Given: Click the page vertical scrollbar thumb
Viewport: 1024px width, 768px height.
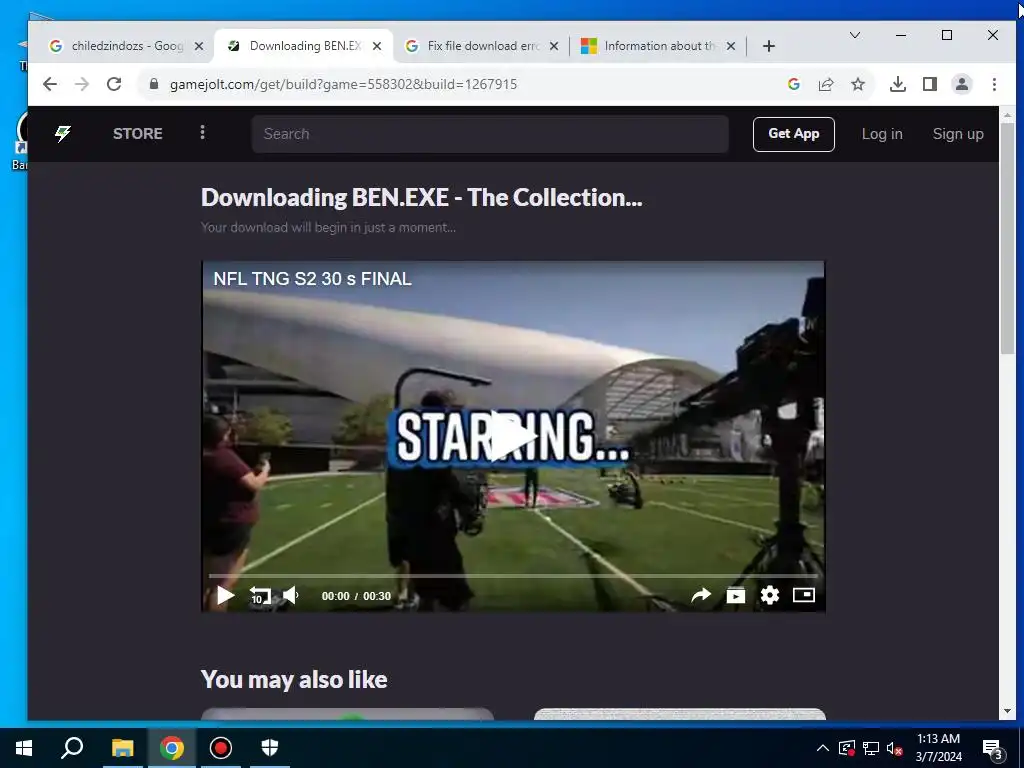Looking at the screenshot, I should 1007,238.
